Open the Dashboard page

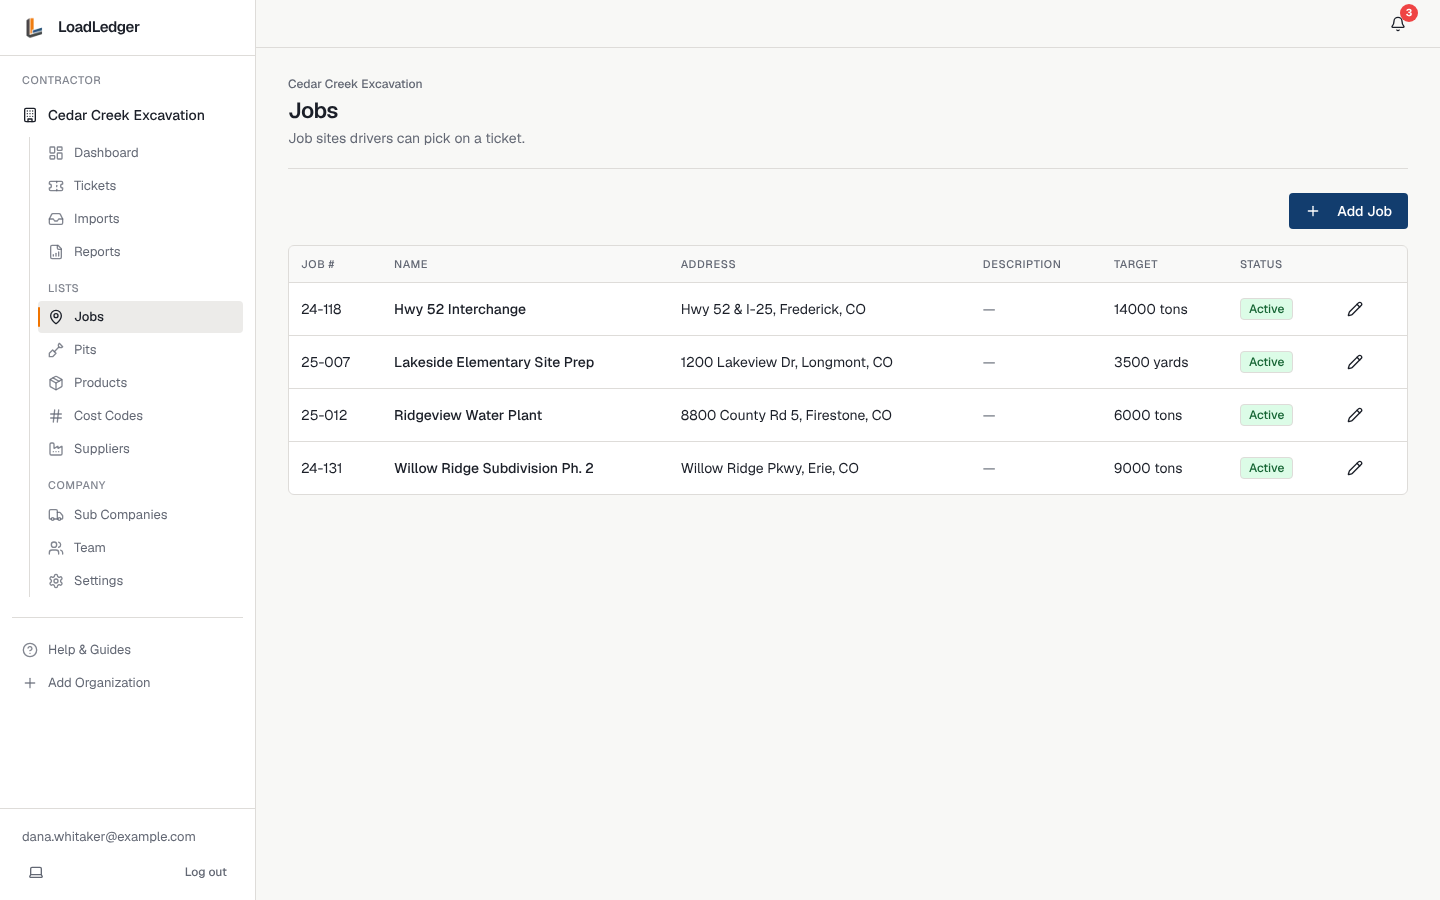pos(140,153)
